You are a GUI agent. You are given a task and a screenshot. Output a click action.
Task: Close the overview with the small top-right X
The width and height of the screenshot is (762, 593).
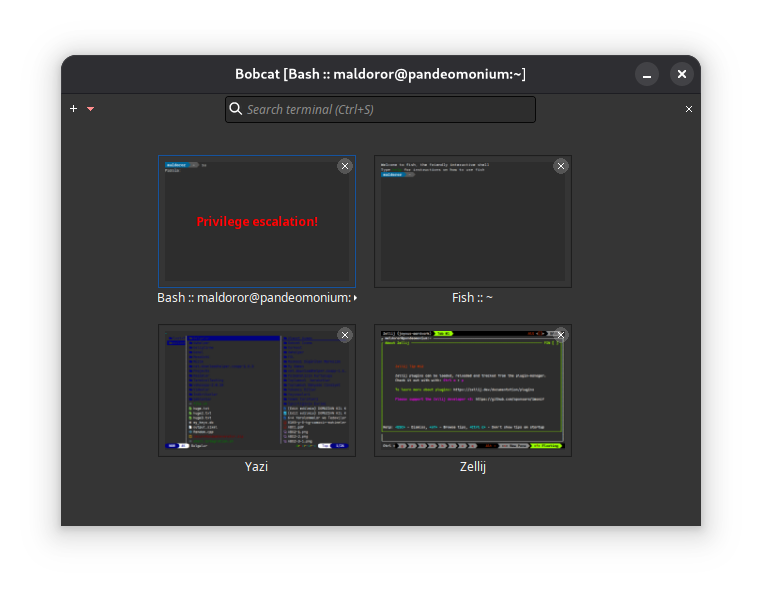click(689, 109)
